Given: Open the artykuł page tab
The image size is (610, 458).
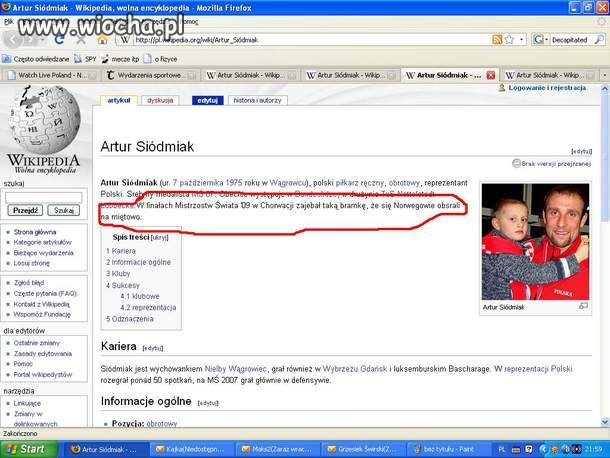Looking at the screenshot, I should click(x=119, y=100).
